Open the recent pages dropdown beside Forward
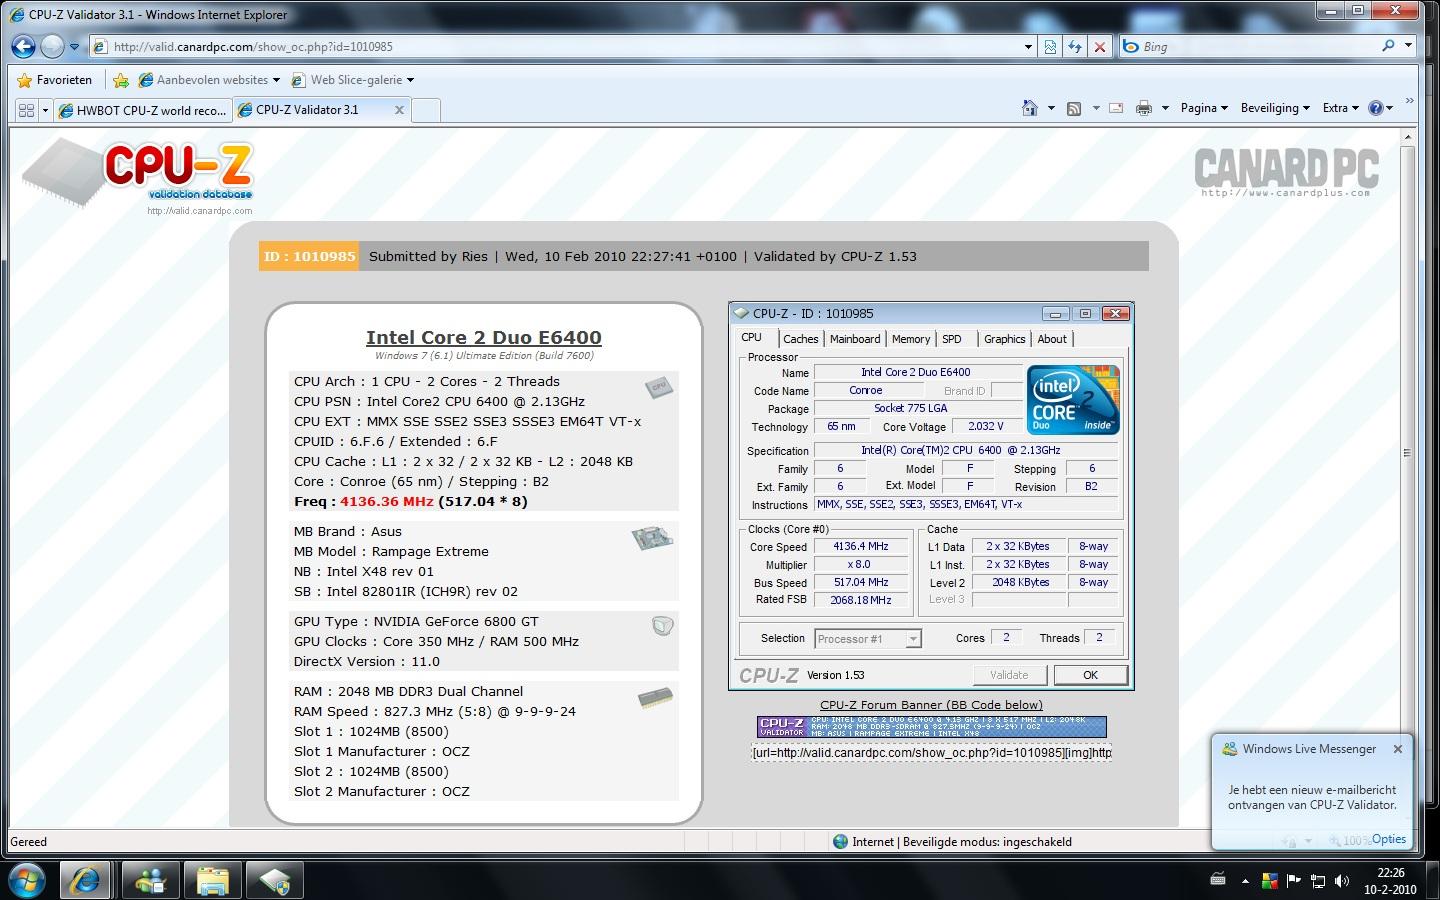The width and height of the screenshot is (1440, 900). 74,46
